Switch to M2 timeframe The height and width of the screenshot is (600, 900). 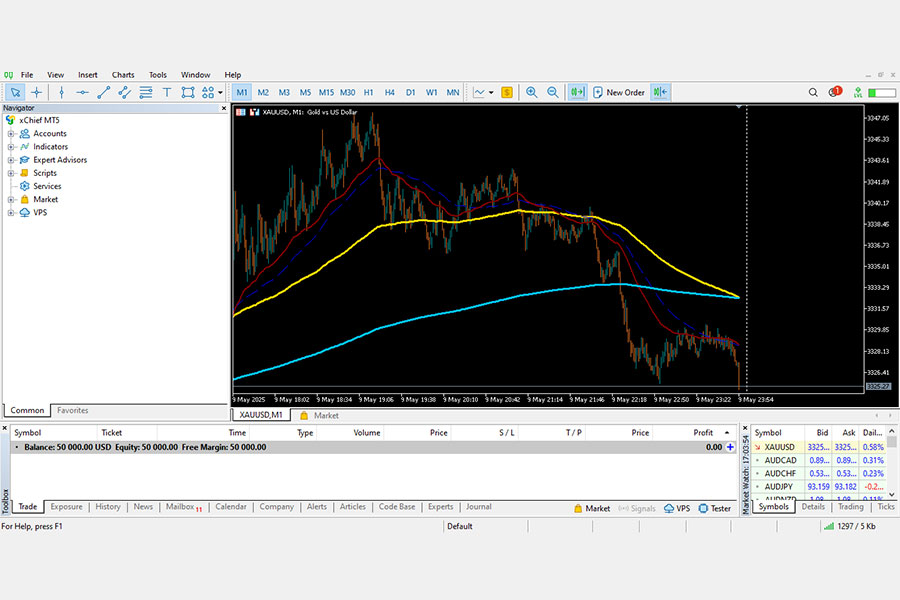point(263,92)
